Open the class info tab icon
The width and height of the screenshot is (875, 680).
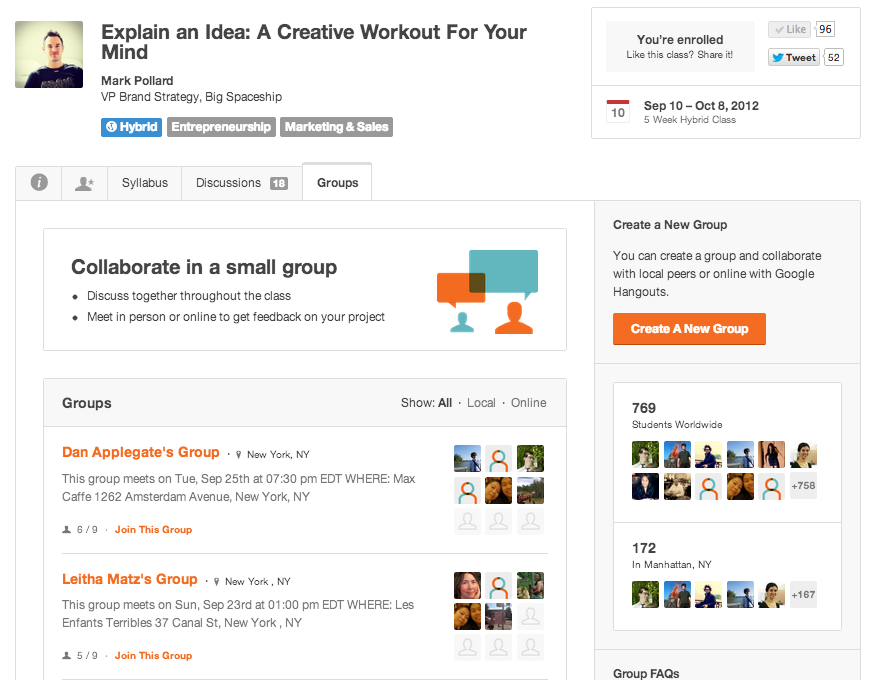pos(39,183)
